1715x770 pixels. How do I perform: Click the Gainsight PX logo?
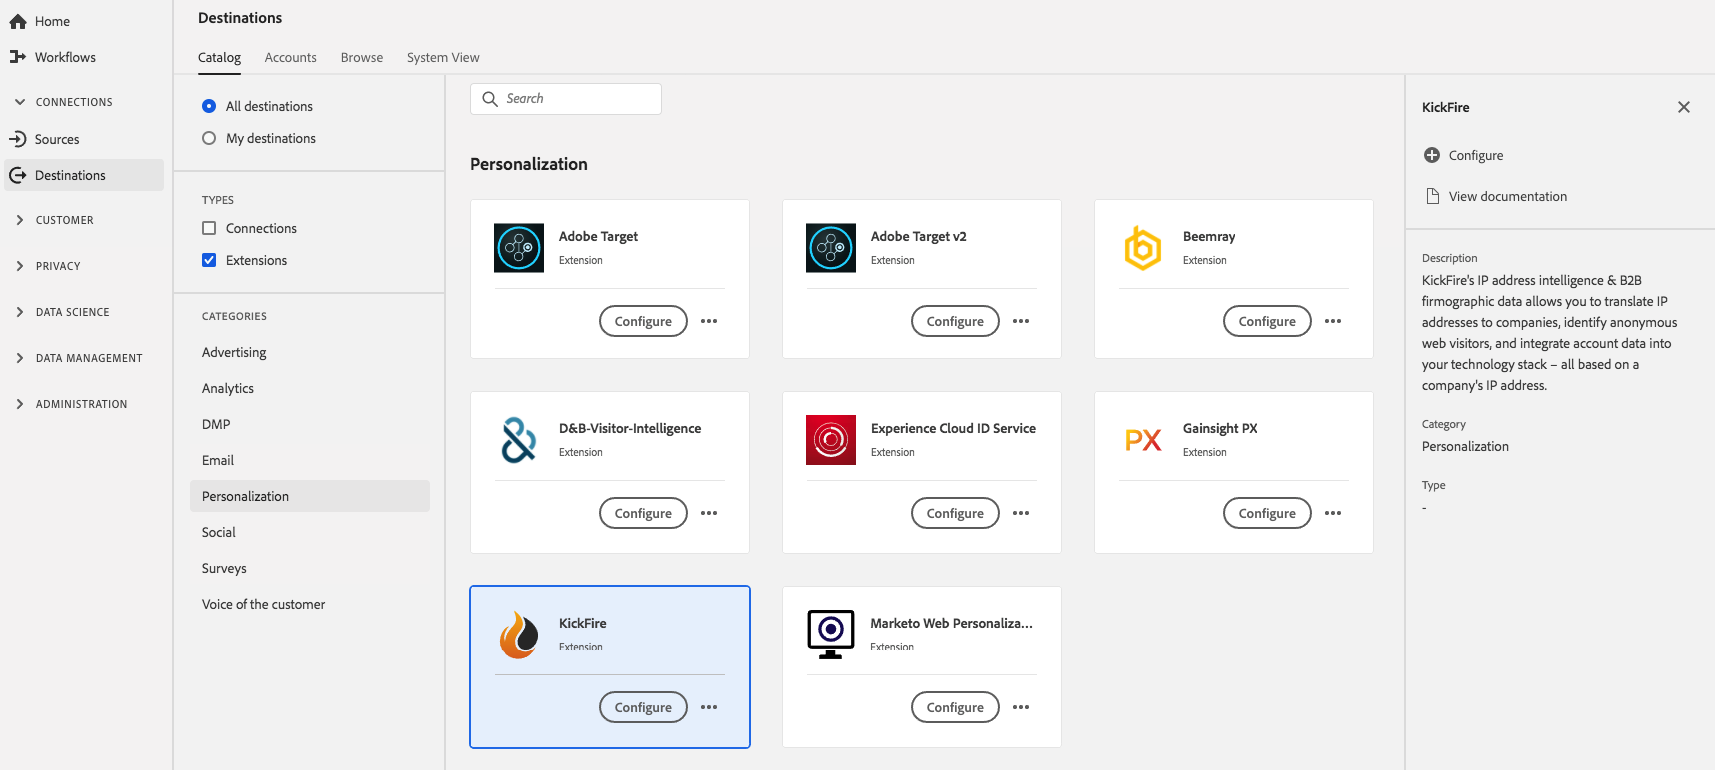tap(1143, 440)
